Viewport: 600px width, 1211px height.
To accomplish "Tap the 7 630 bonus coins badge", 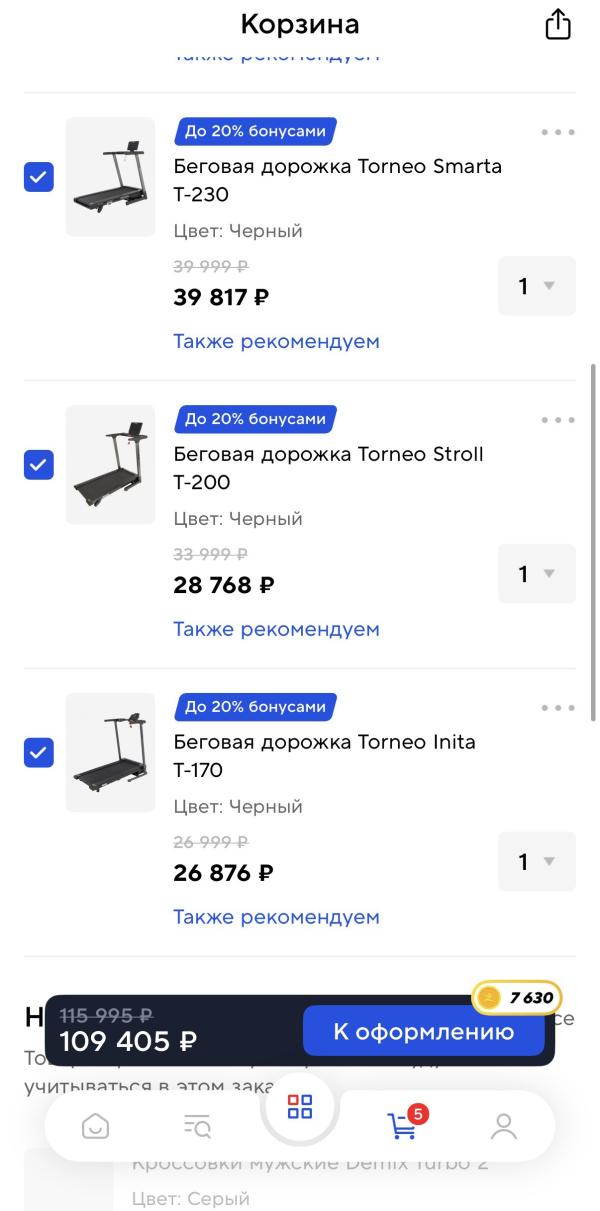I will (x=517, y=997).
